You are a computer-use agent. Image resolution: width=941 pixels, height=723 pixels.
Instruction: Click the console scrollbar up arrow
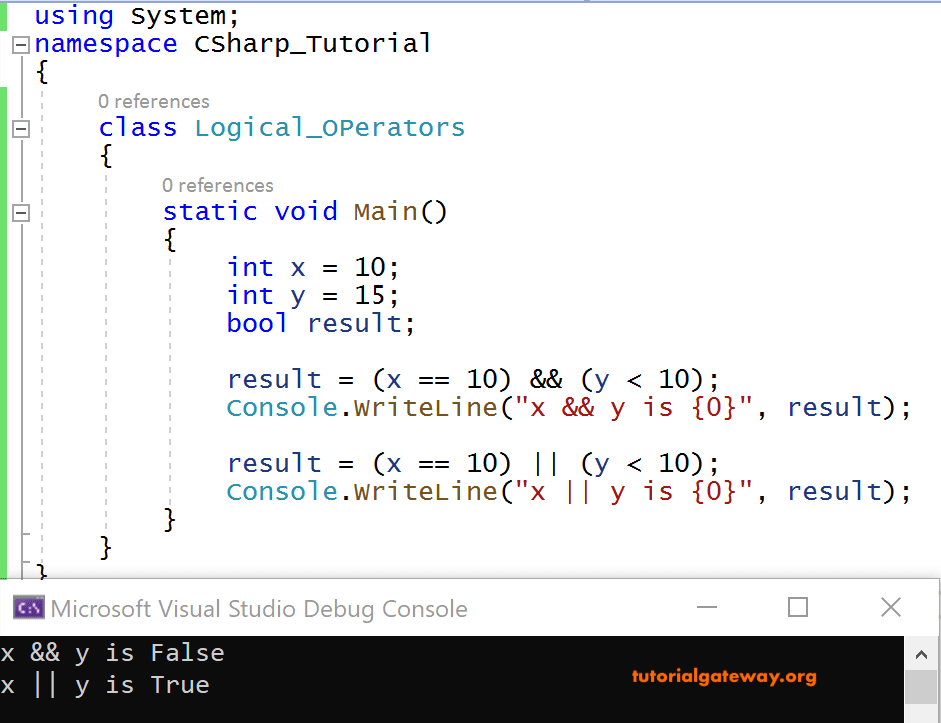click(921, 655)
